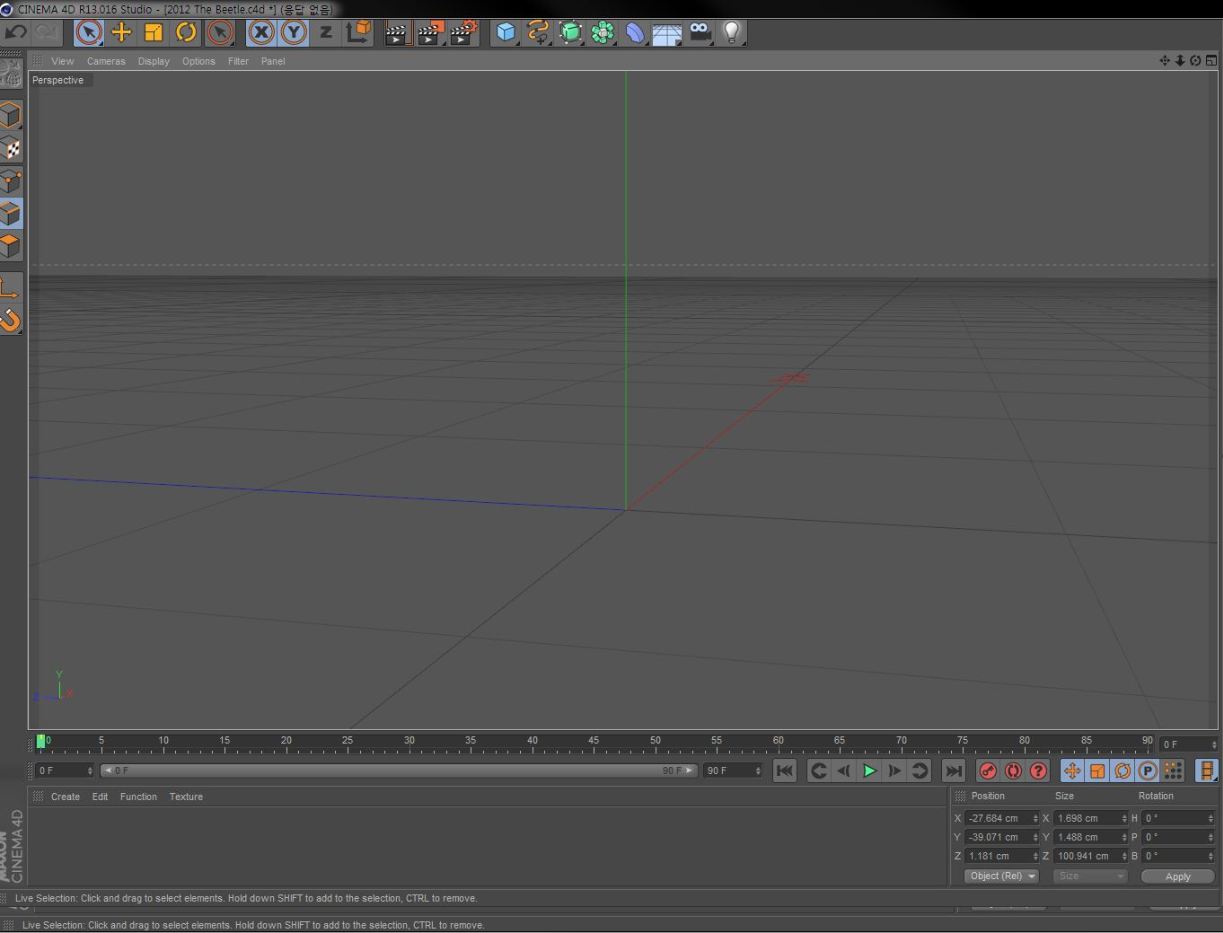Switch to Points mode
This screenshot has width=1223, height=933.
pos(11,181)
